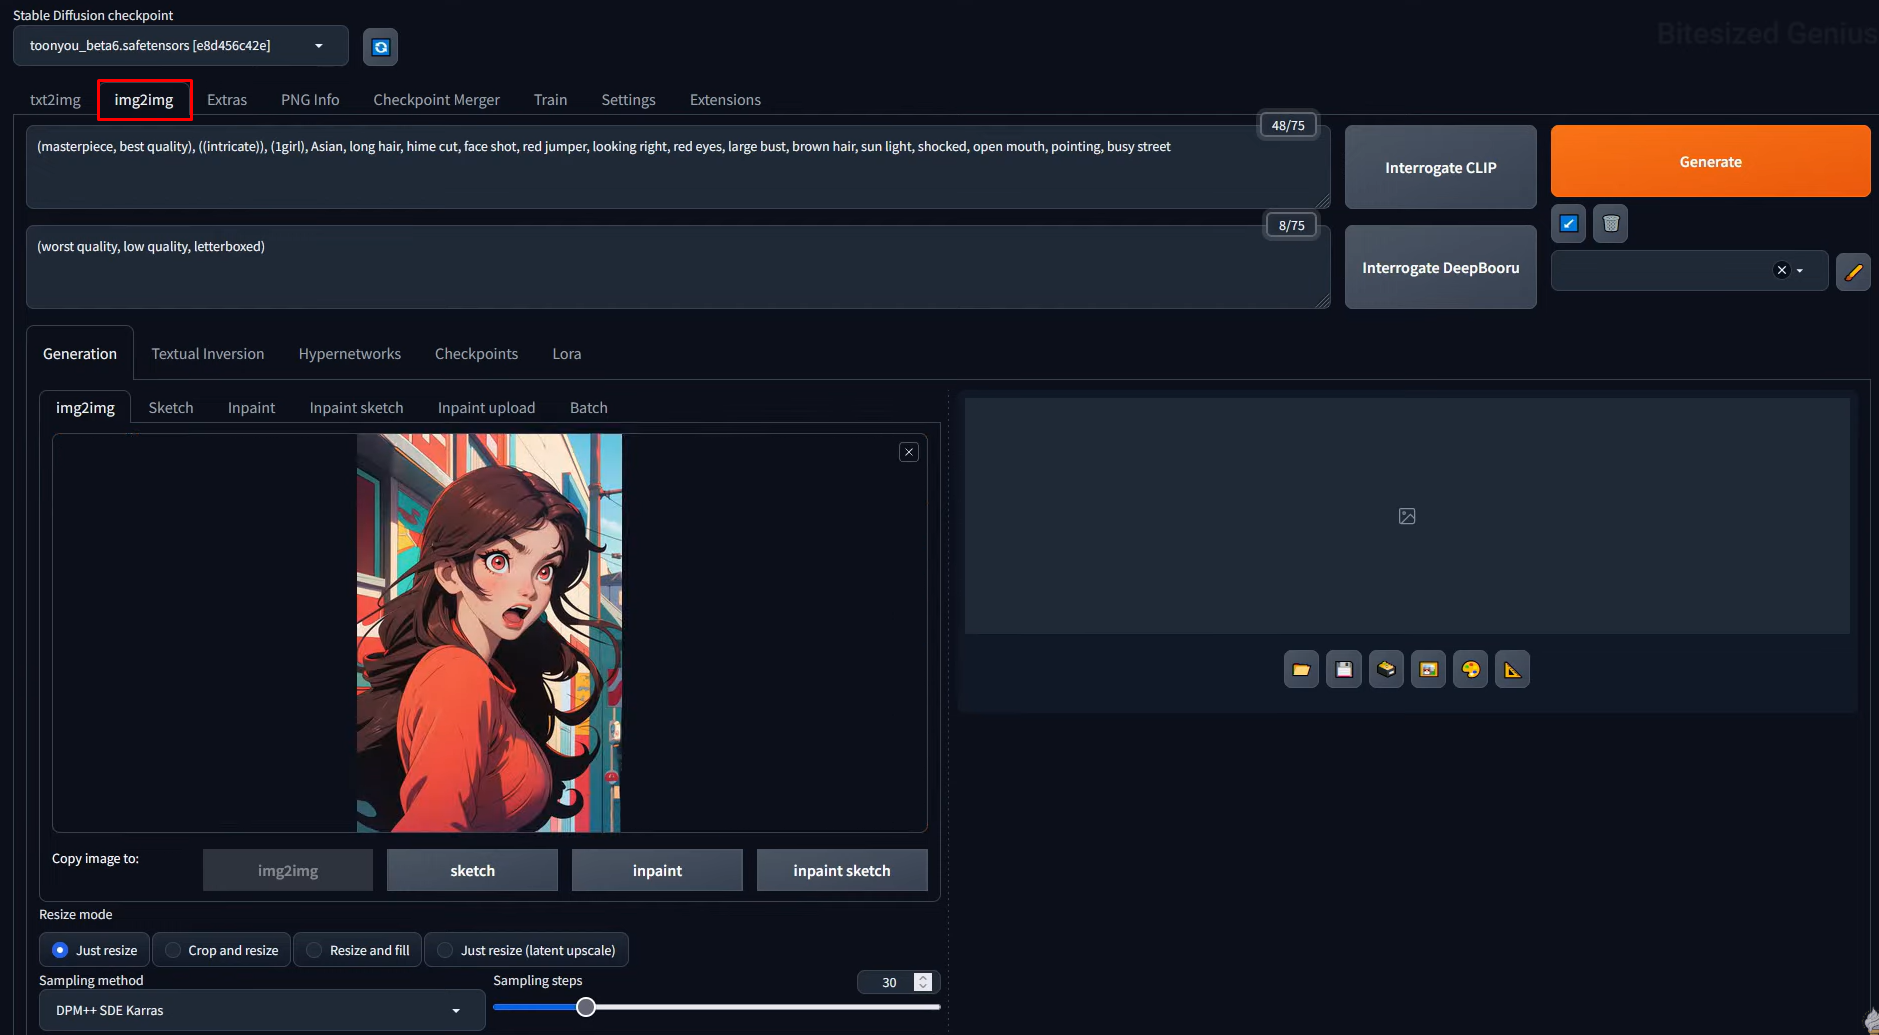Click the pencil icon to edit styles
1879x1035 pixels.
coord(1852,271)
